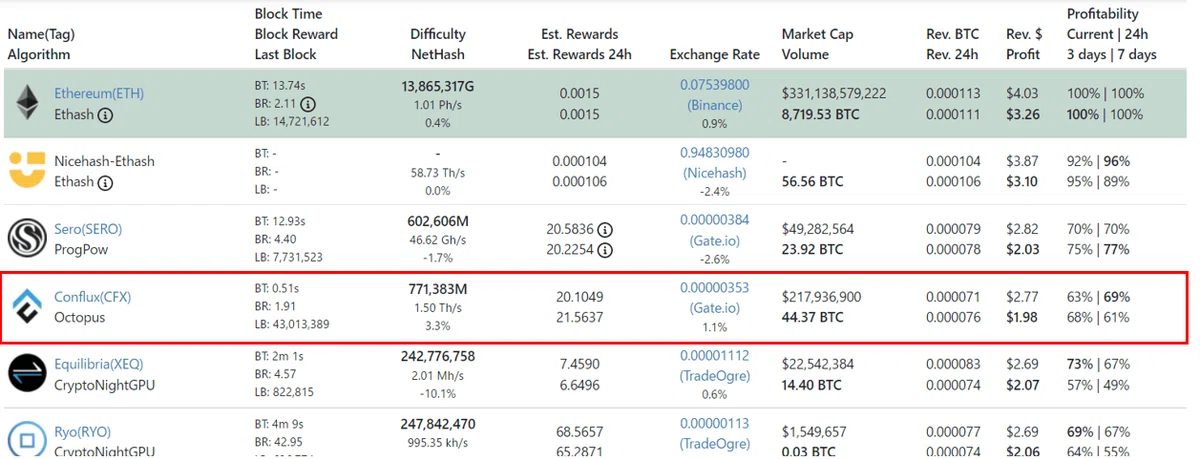This screenshot has width=1200, height=459.
Task: Click the Difficulty NetHash column header
Action: pyautogui.click(x=438, y=44)
